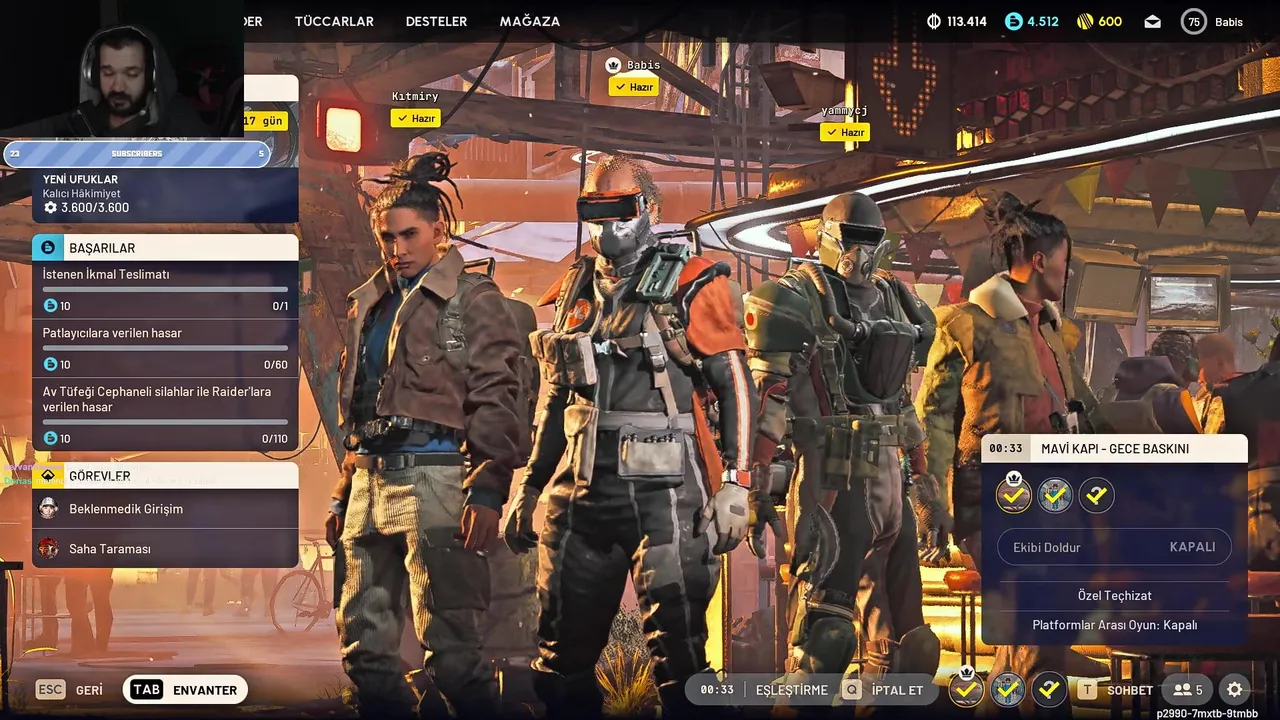Click İstenen İkmal Teslimatı progress bar
Image resolution: width=1280 pixels, height=720 pixels.
165,290
